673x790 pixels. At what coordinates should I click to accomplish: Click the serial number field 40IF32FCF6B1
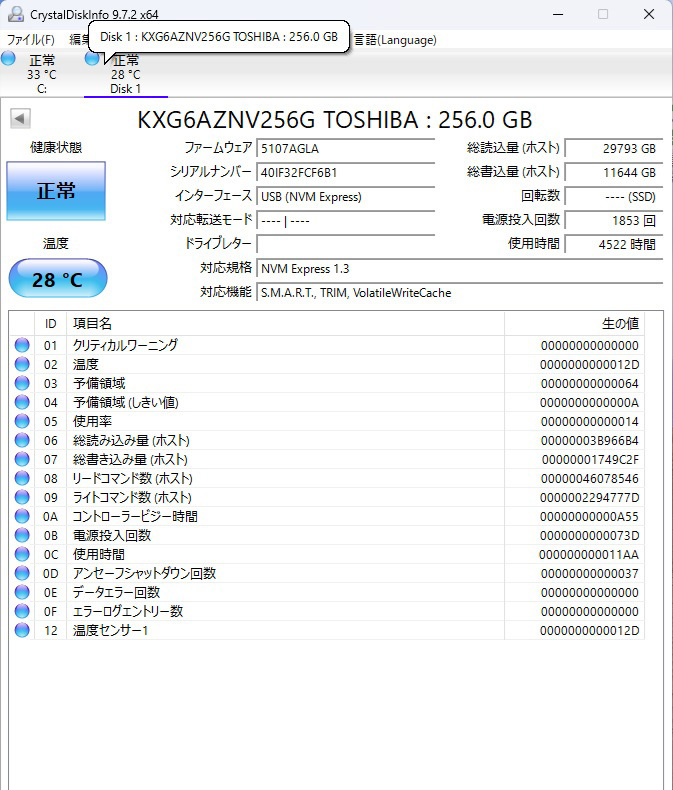tap(345, 172)
